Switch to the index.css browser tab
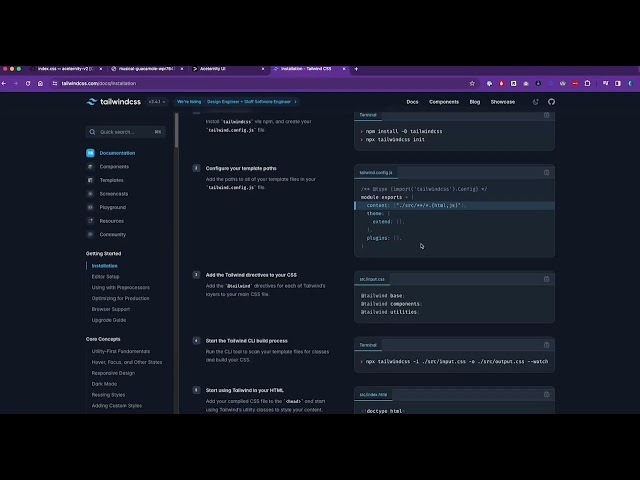Viewport: 640px width, 480px height. pyautogui.click(x=65, y=69)
